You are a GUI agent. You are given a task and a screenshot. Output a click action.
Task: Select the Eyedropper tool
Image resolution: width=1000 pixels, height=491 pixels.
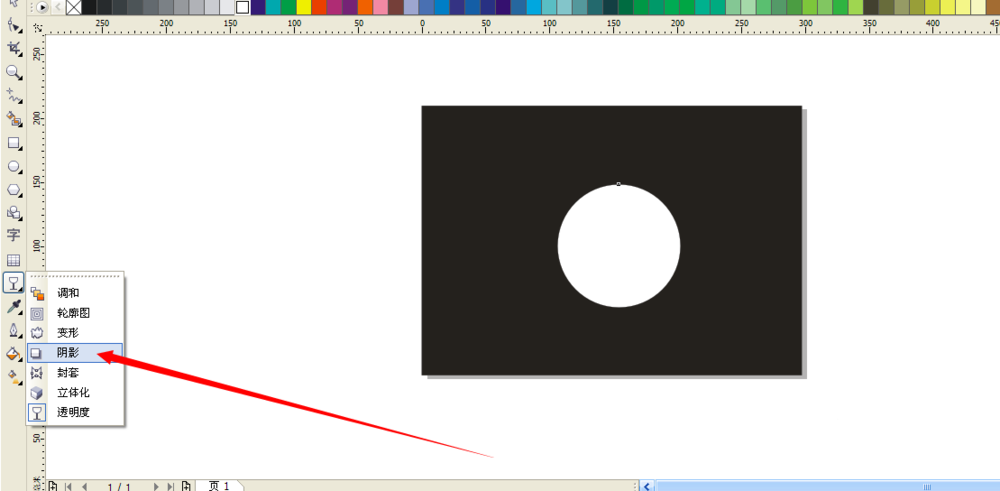(13, 307)
